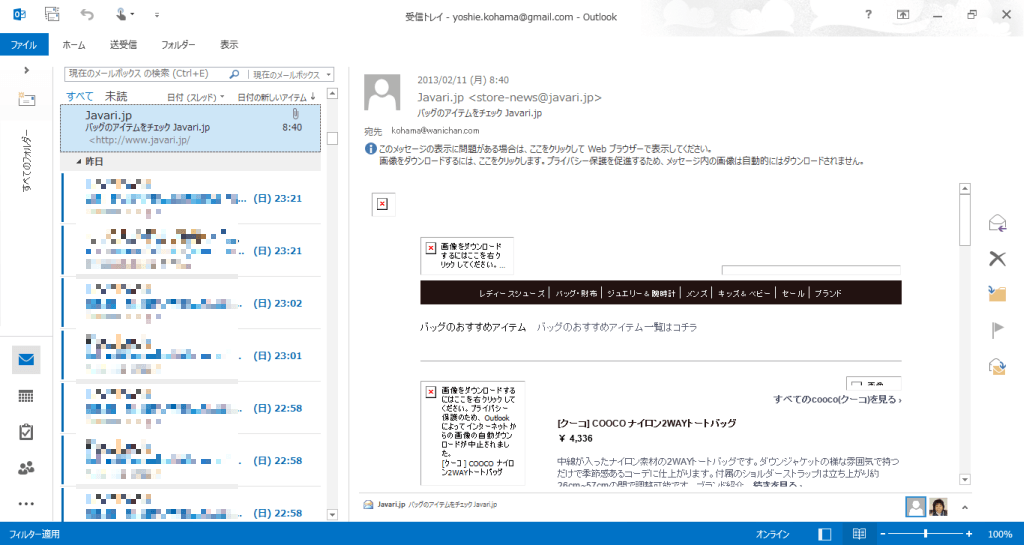
Task: Switch to Calendar view in navigation bar
Action: pyautogui.click(x=26, y=396)
